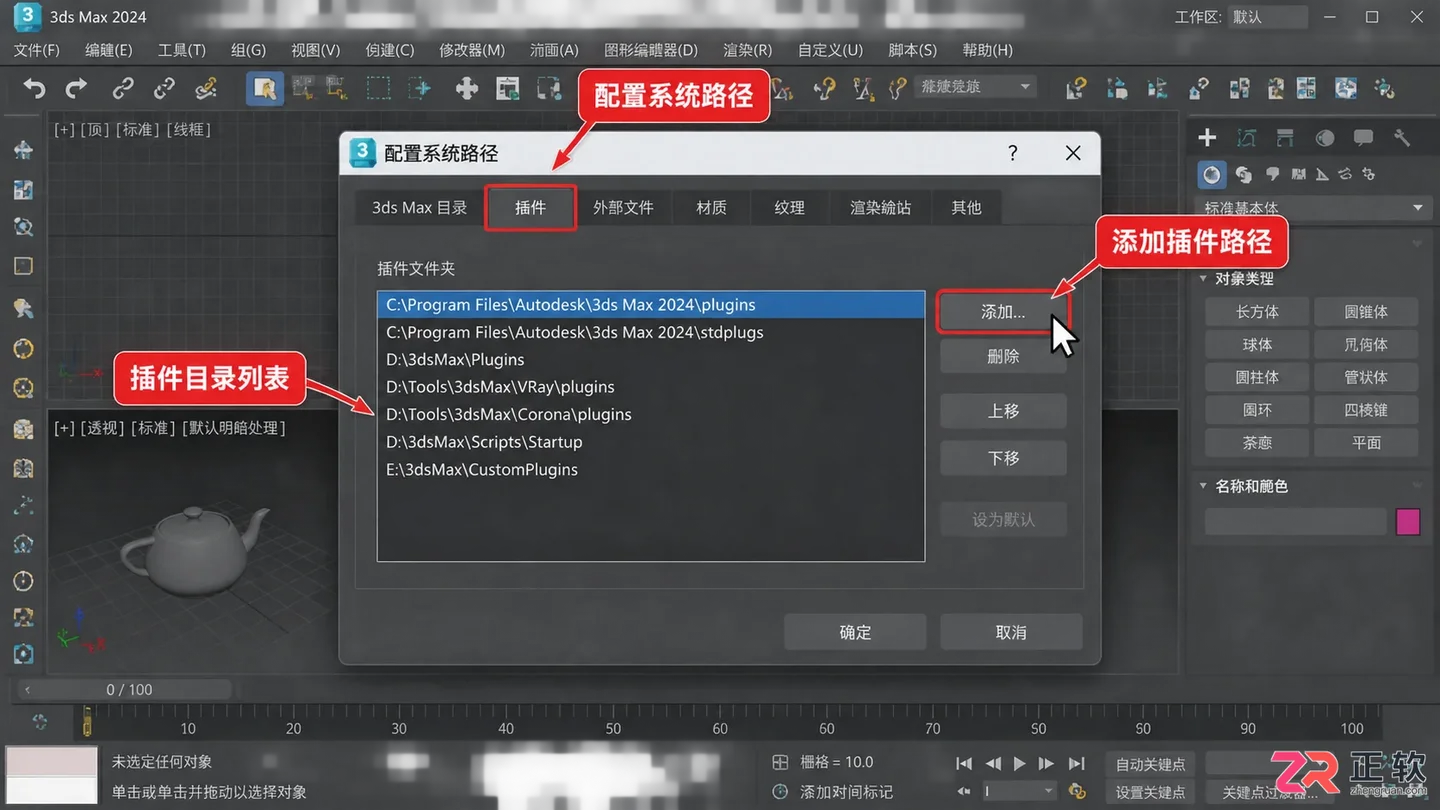1440x810 pixels.
Task: Open the Motion tab in command panel
Action: pyautogui.click(x=1325, y=138)
